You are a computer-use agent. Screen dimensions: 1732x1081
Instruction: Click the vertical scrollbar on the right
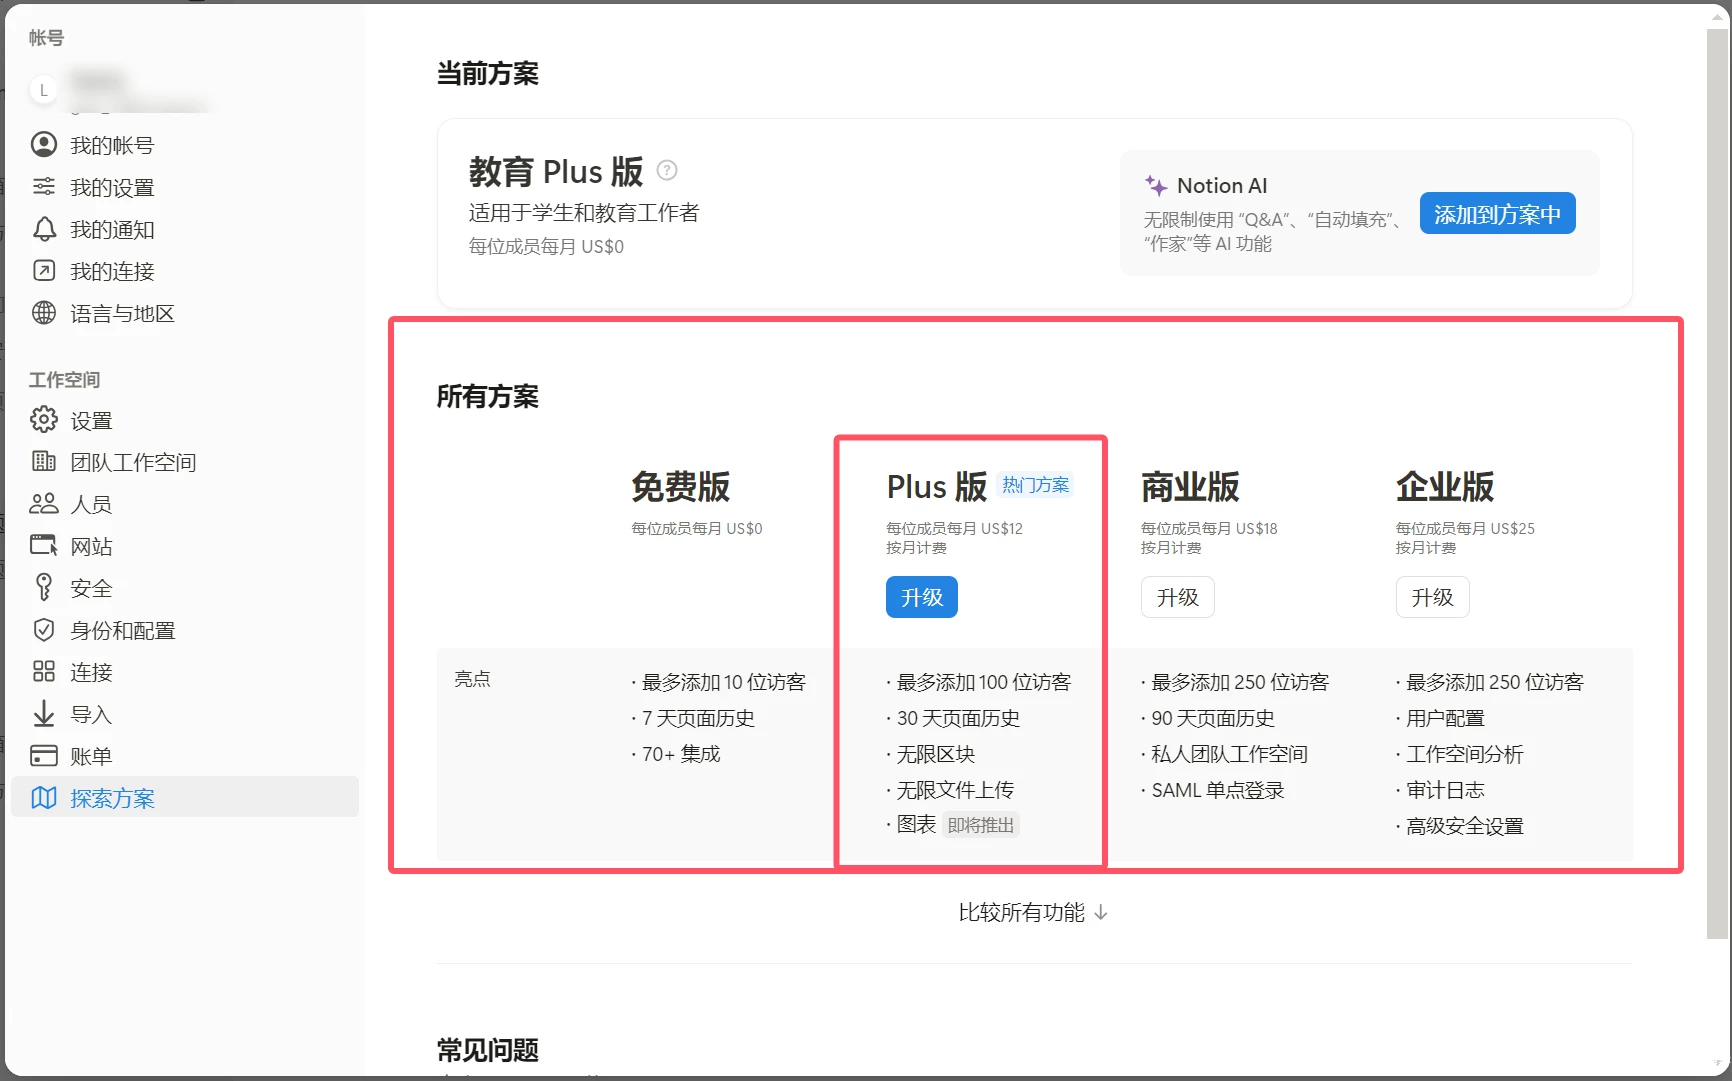click(1717, 480)
